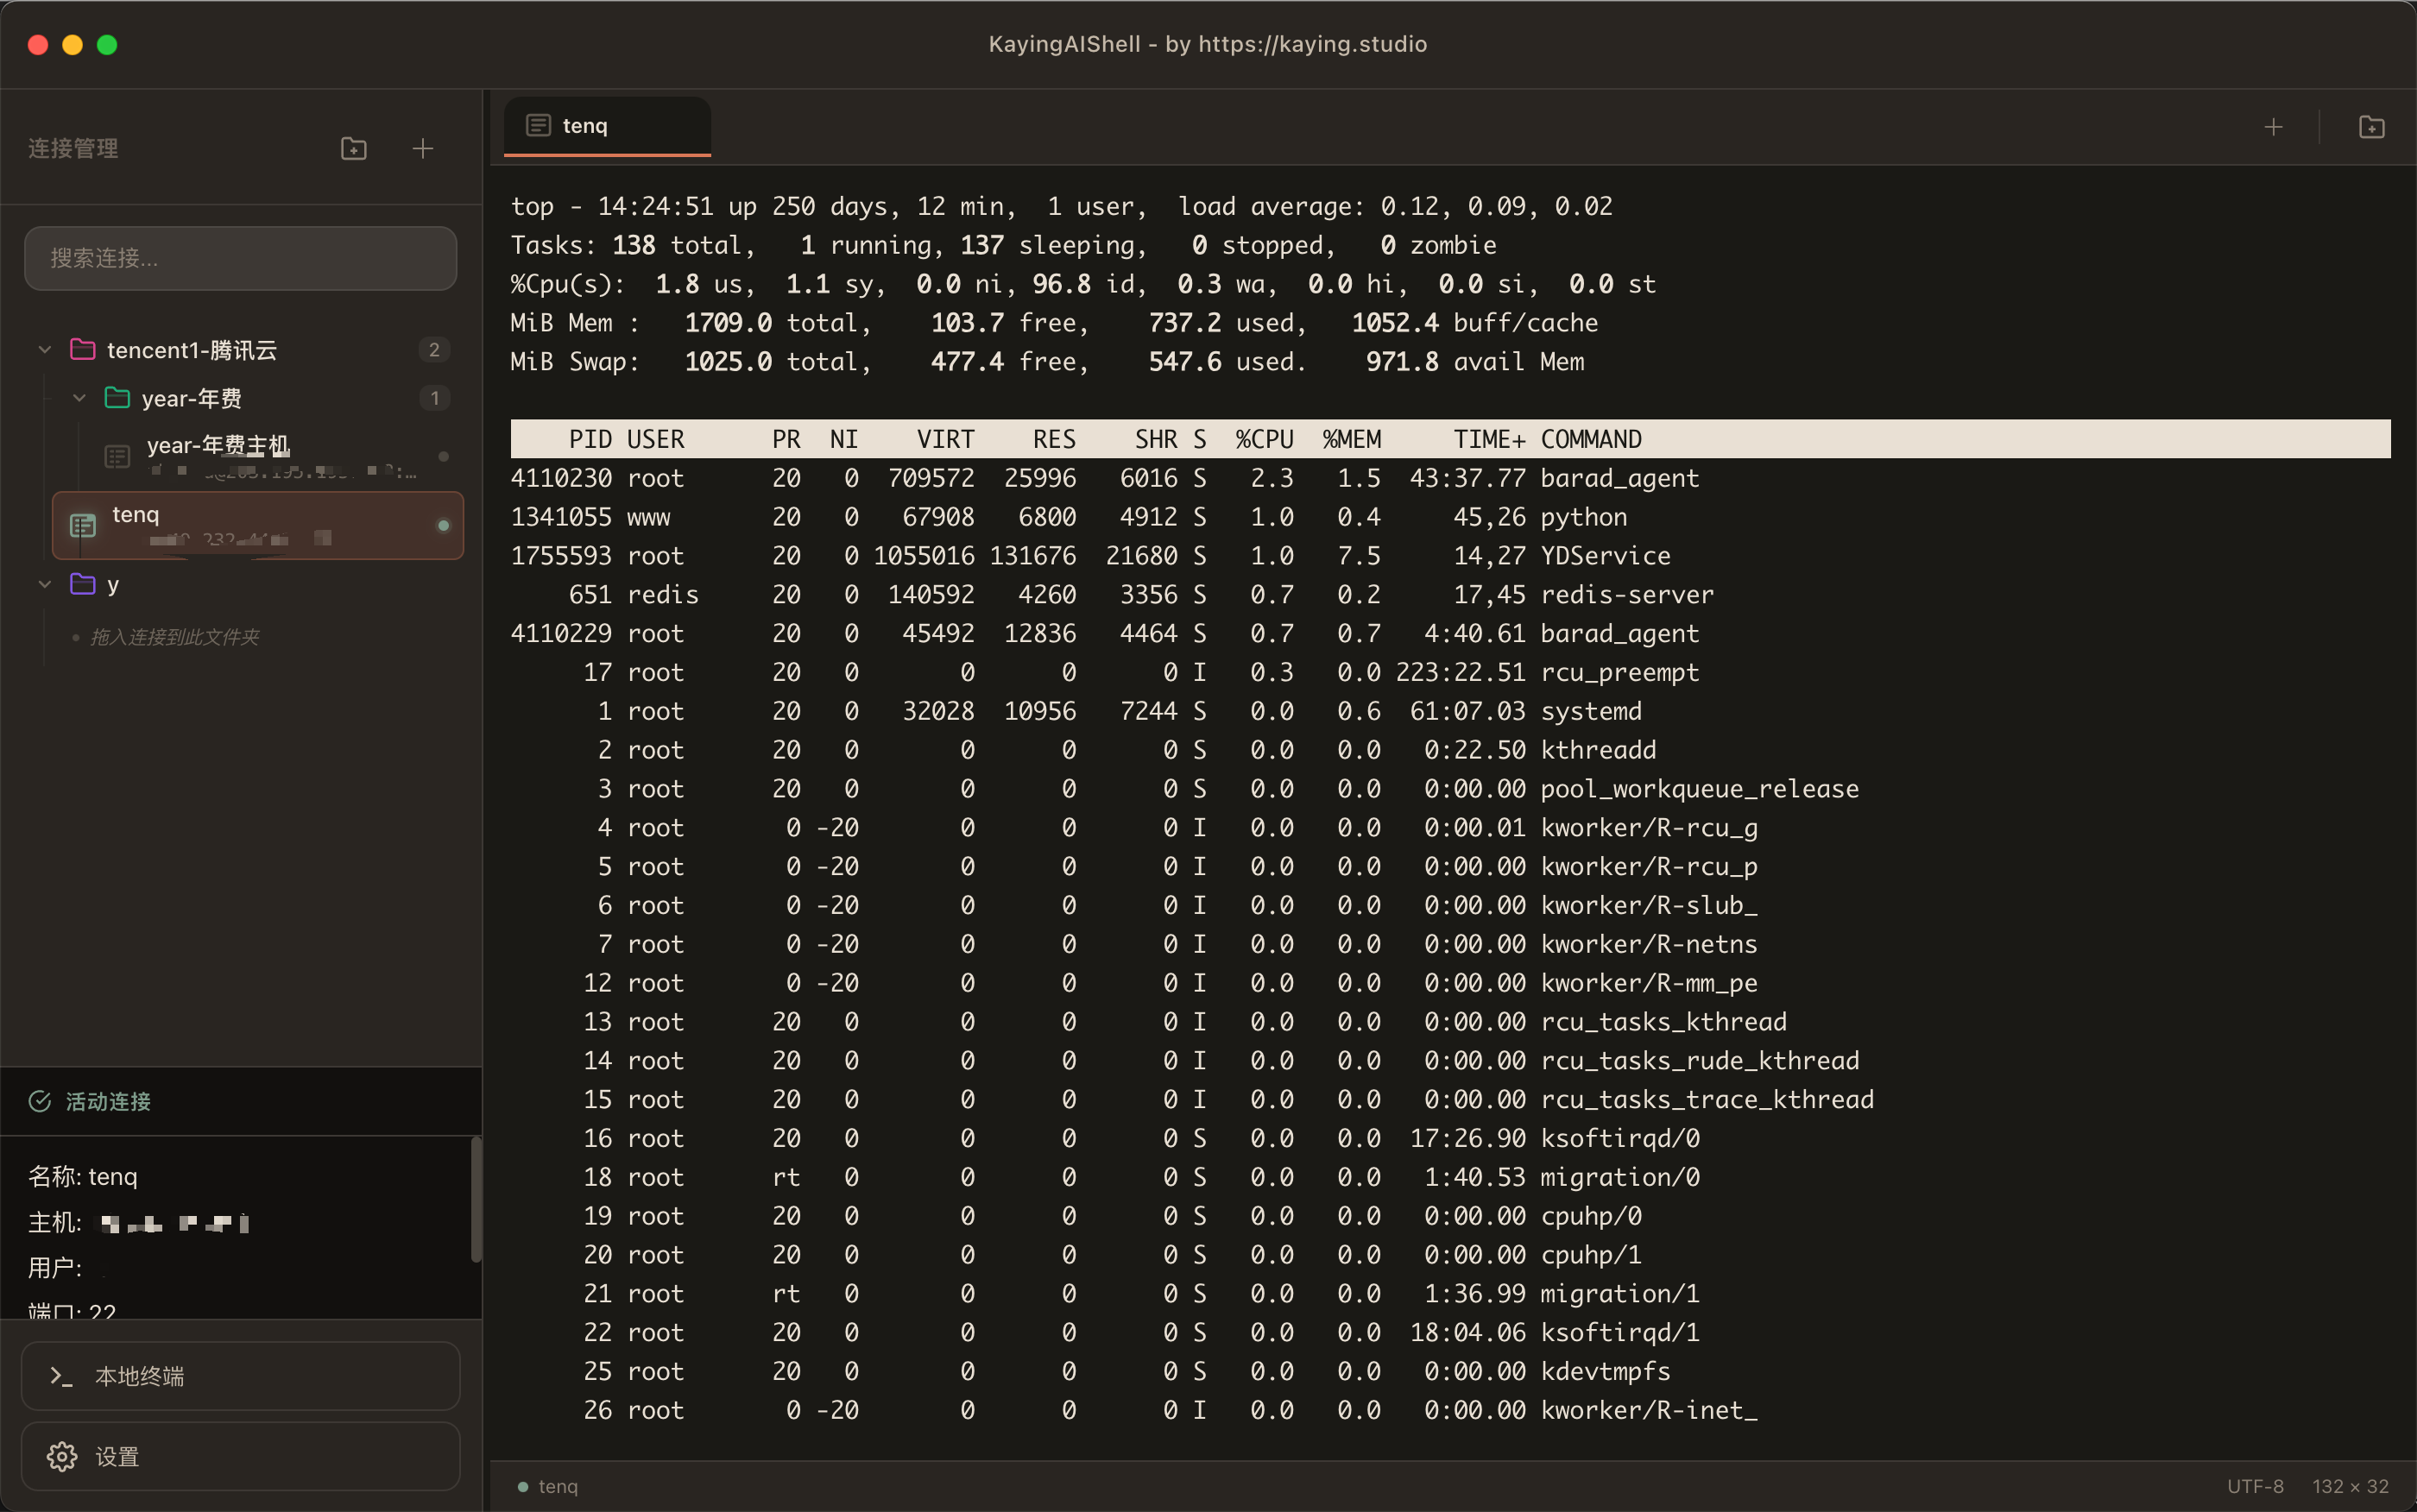Screen dimensions: 2417x1512
Task: Click the active connections check icon
Action: (40, 1101)
